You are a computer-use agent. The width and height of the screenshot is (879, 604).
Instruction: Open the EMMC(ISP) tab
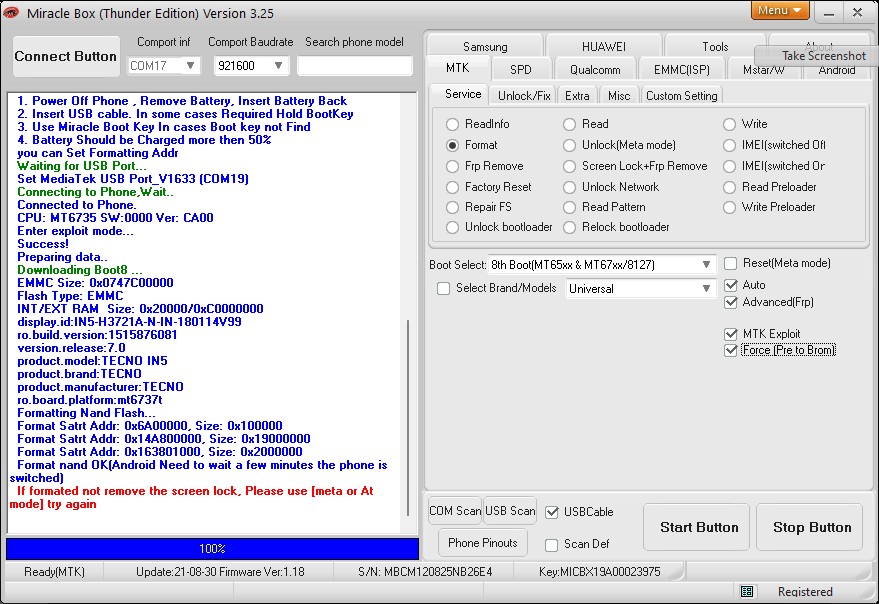click(x=682, y=70)
